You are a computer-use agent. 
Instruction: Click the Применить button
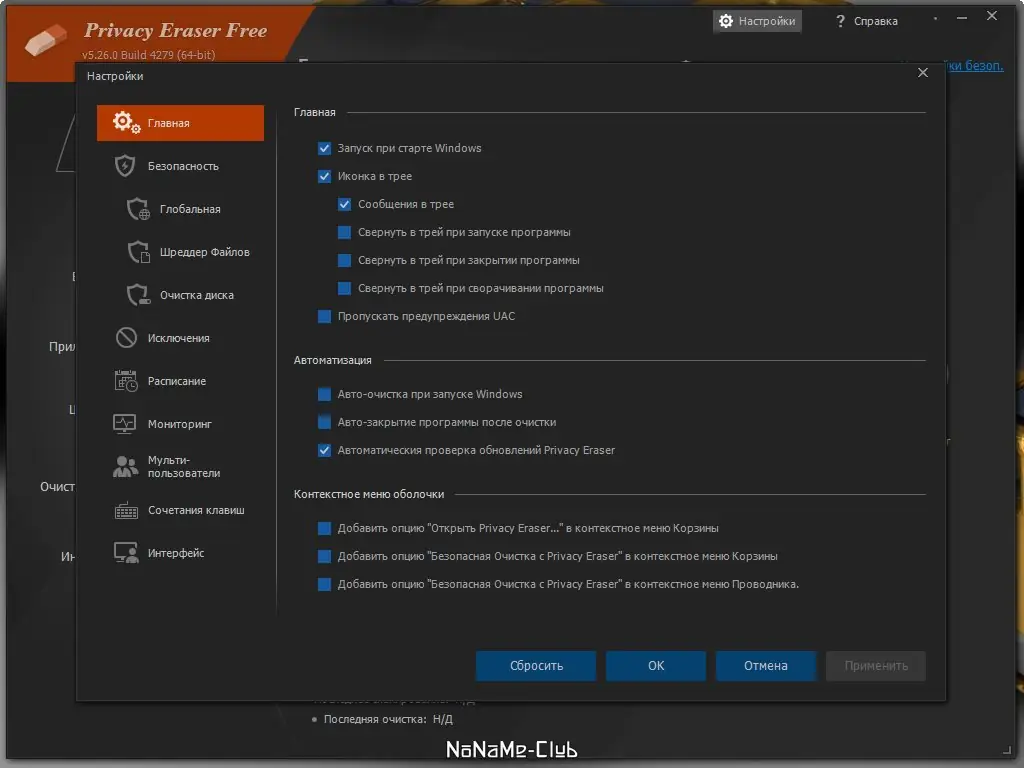pos(876,665)
